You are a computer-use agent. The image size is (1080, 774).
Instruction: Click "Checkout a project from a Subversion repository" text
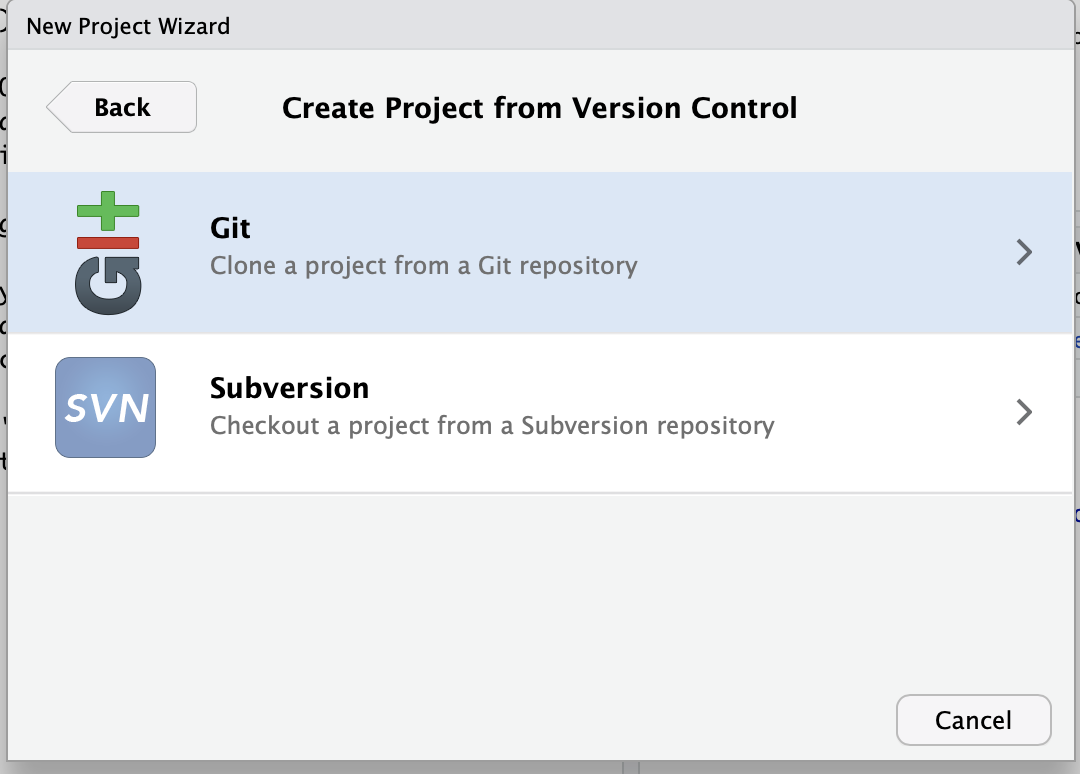pyautogui.click(x=492, y=426)
